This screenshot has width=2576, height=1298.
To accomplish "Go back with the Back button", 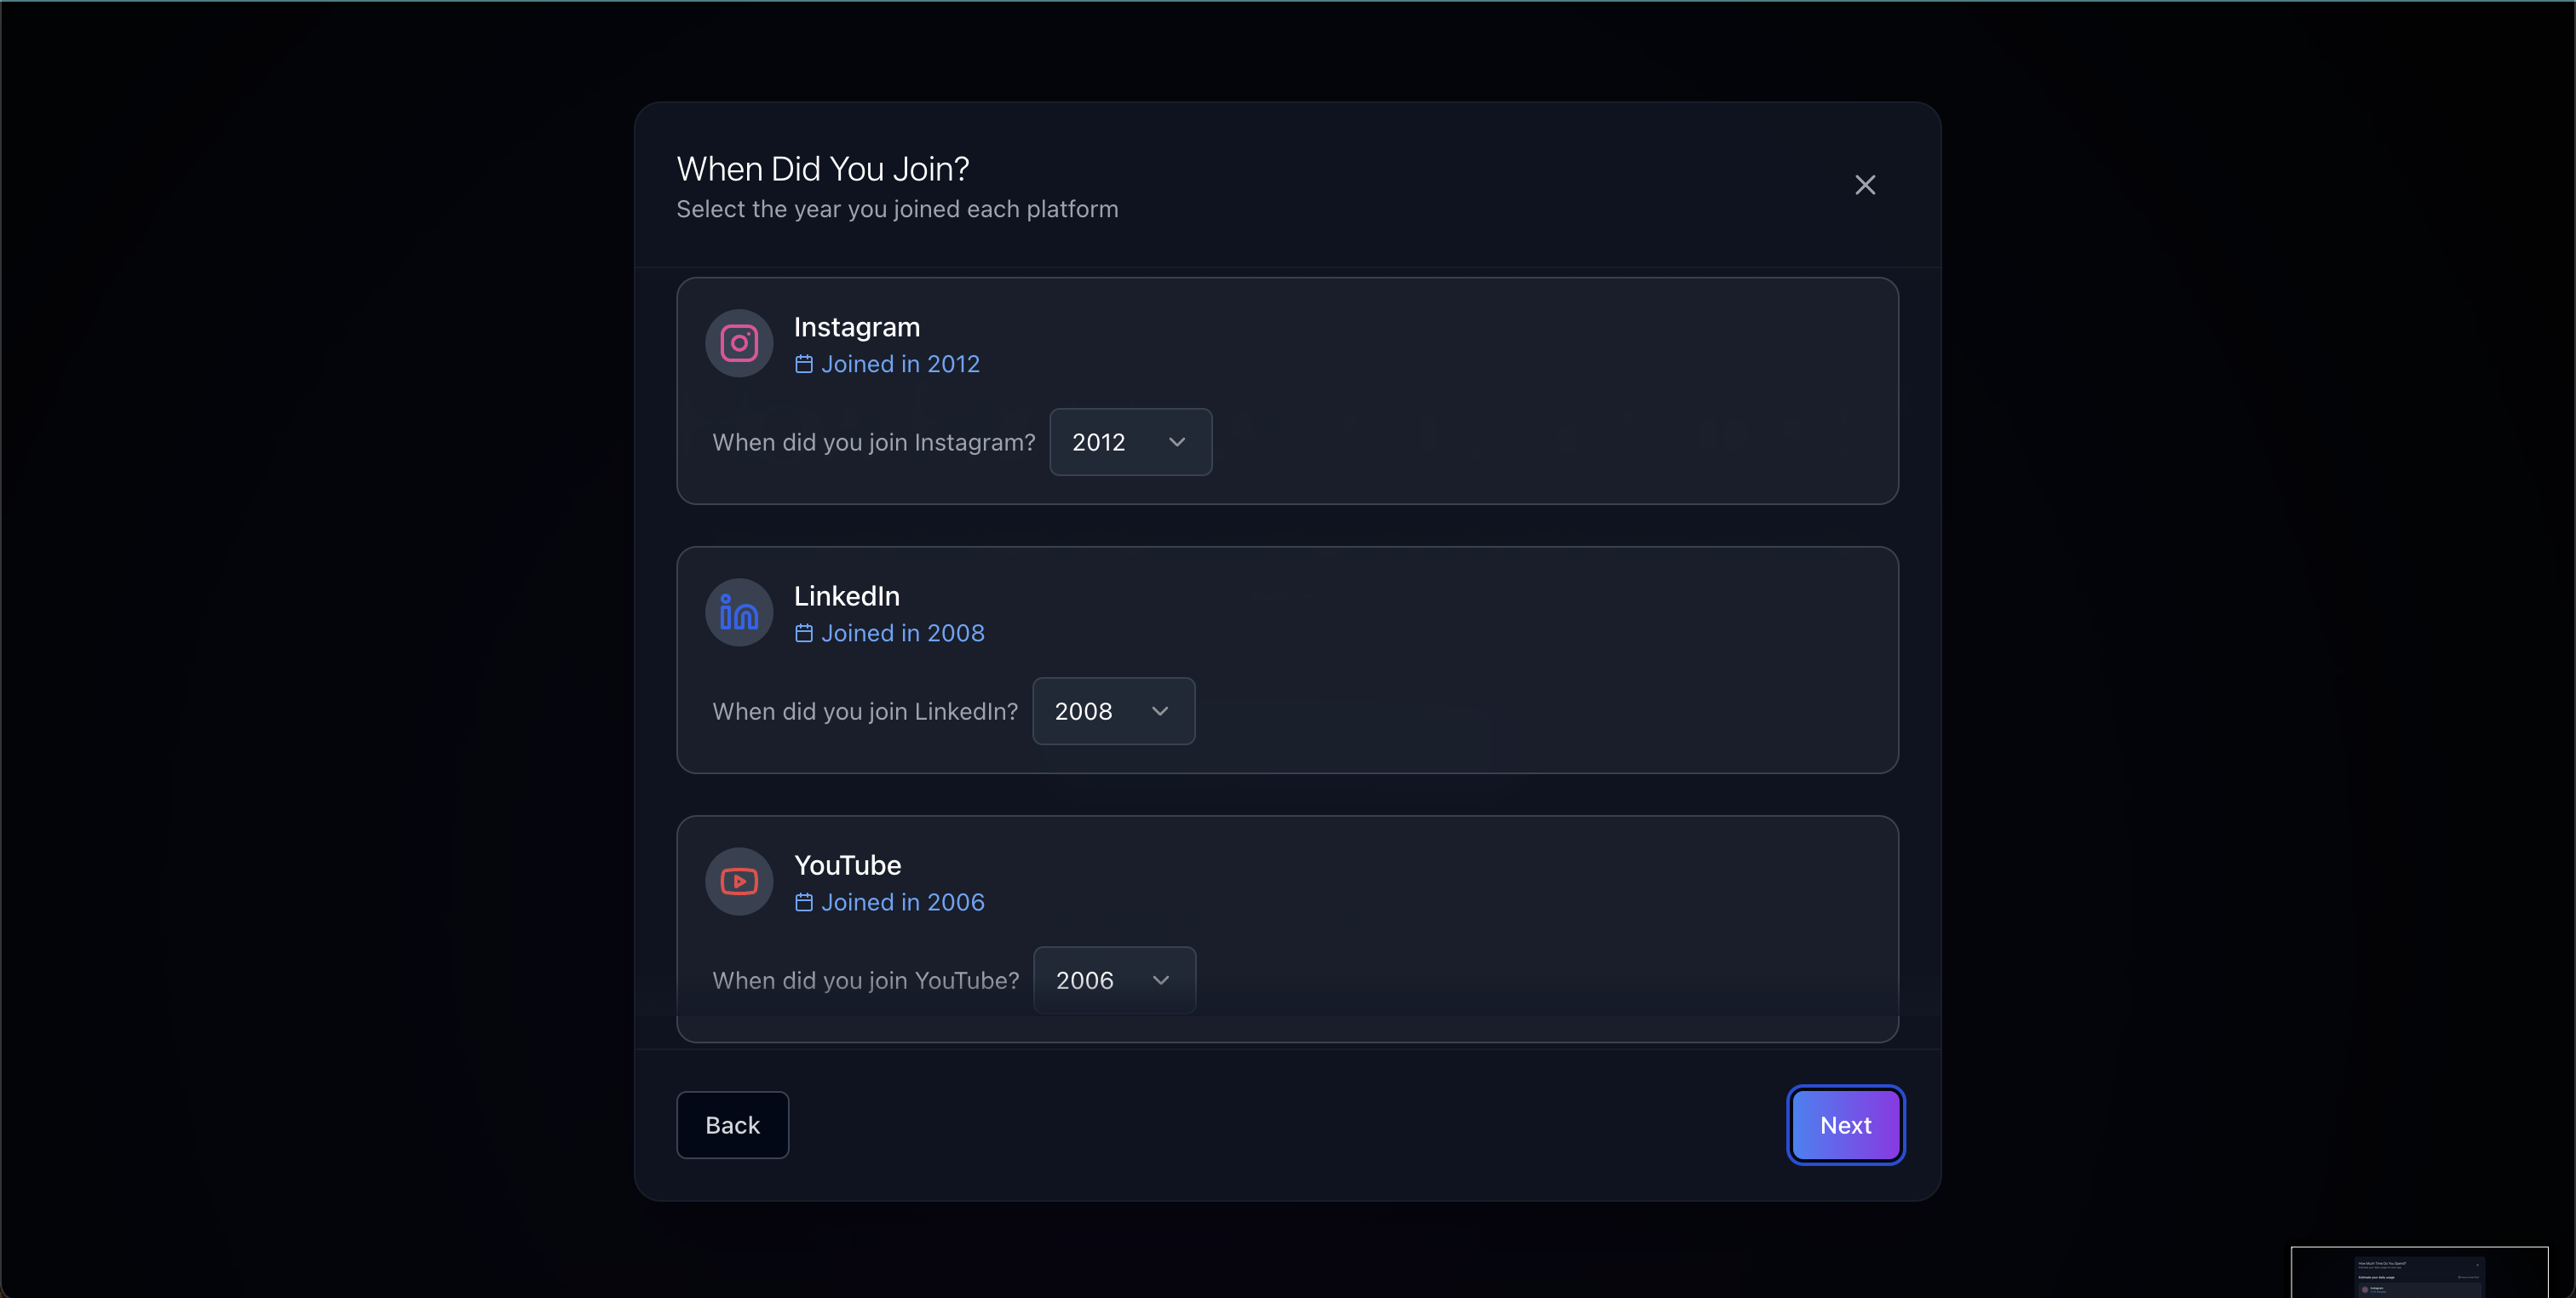I will [733, 1125].
